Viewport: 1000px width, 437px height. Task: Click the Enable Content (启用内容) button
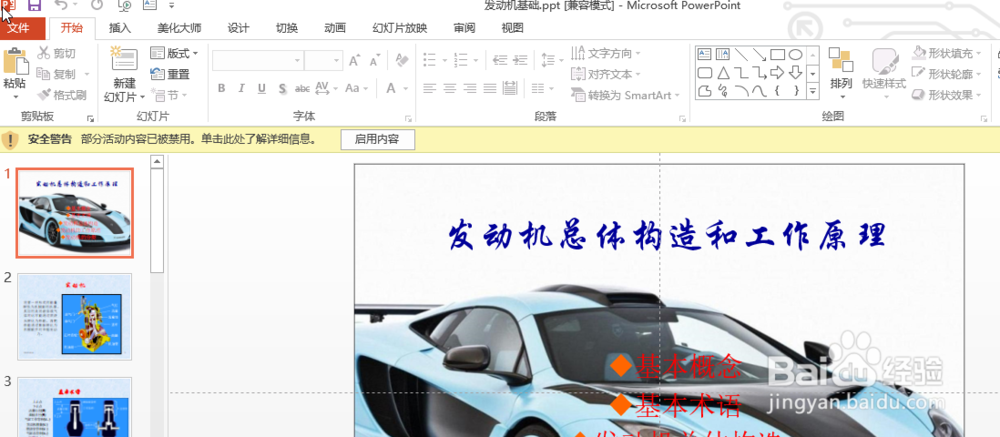click(x=378, y=139)
